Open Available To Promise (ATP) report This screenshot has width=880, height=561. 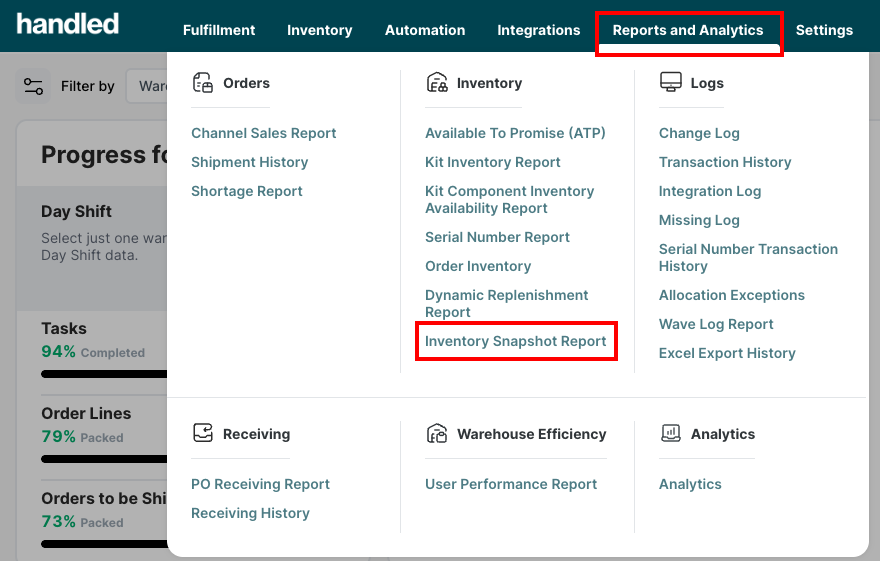515,133
